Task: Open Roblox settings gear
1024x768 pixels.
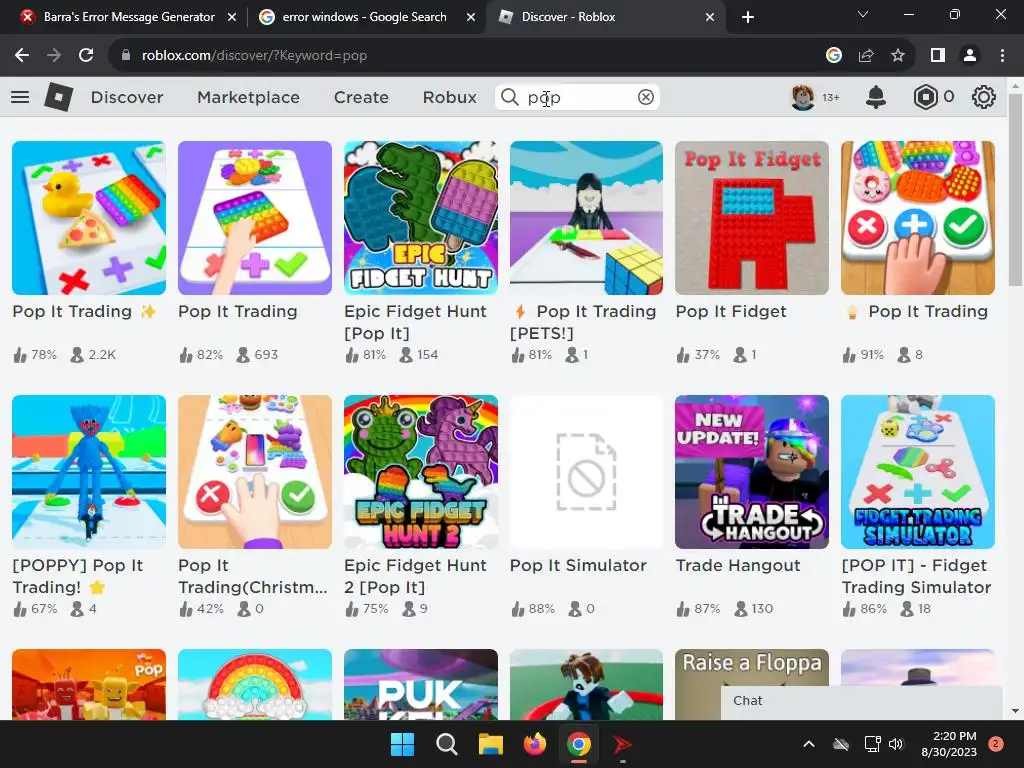Action: [x=984, y=97]
